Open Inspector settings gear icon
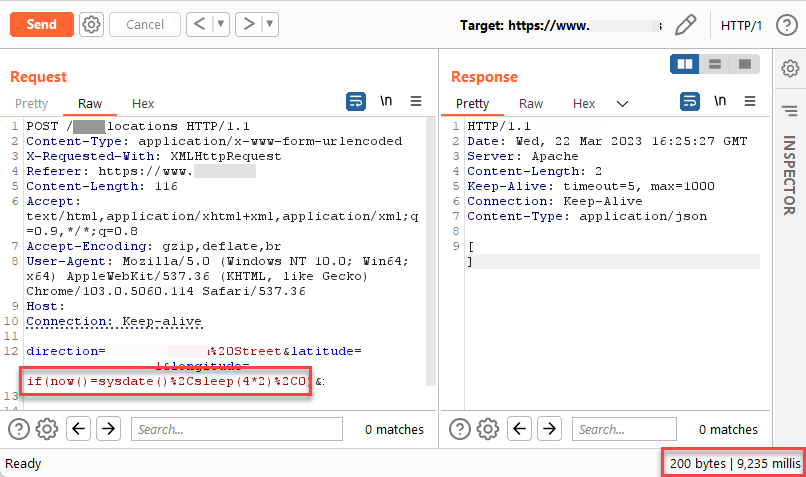The width and height of the screenshot is (806, 477). point(790,68)
